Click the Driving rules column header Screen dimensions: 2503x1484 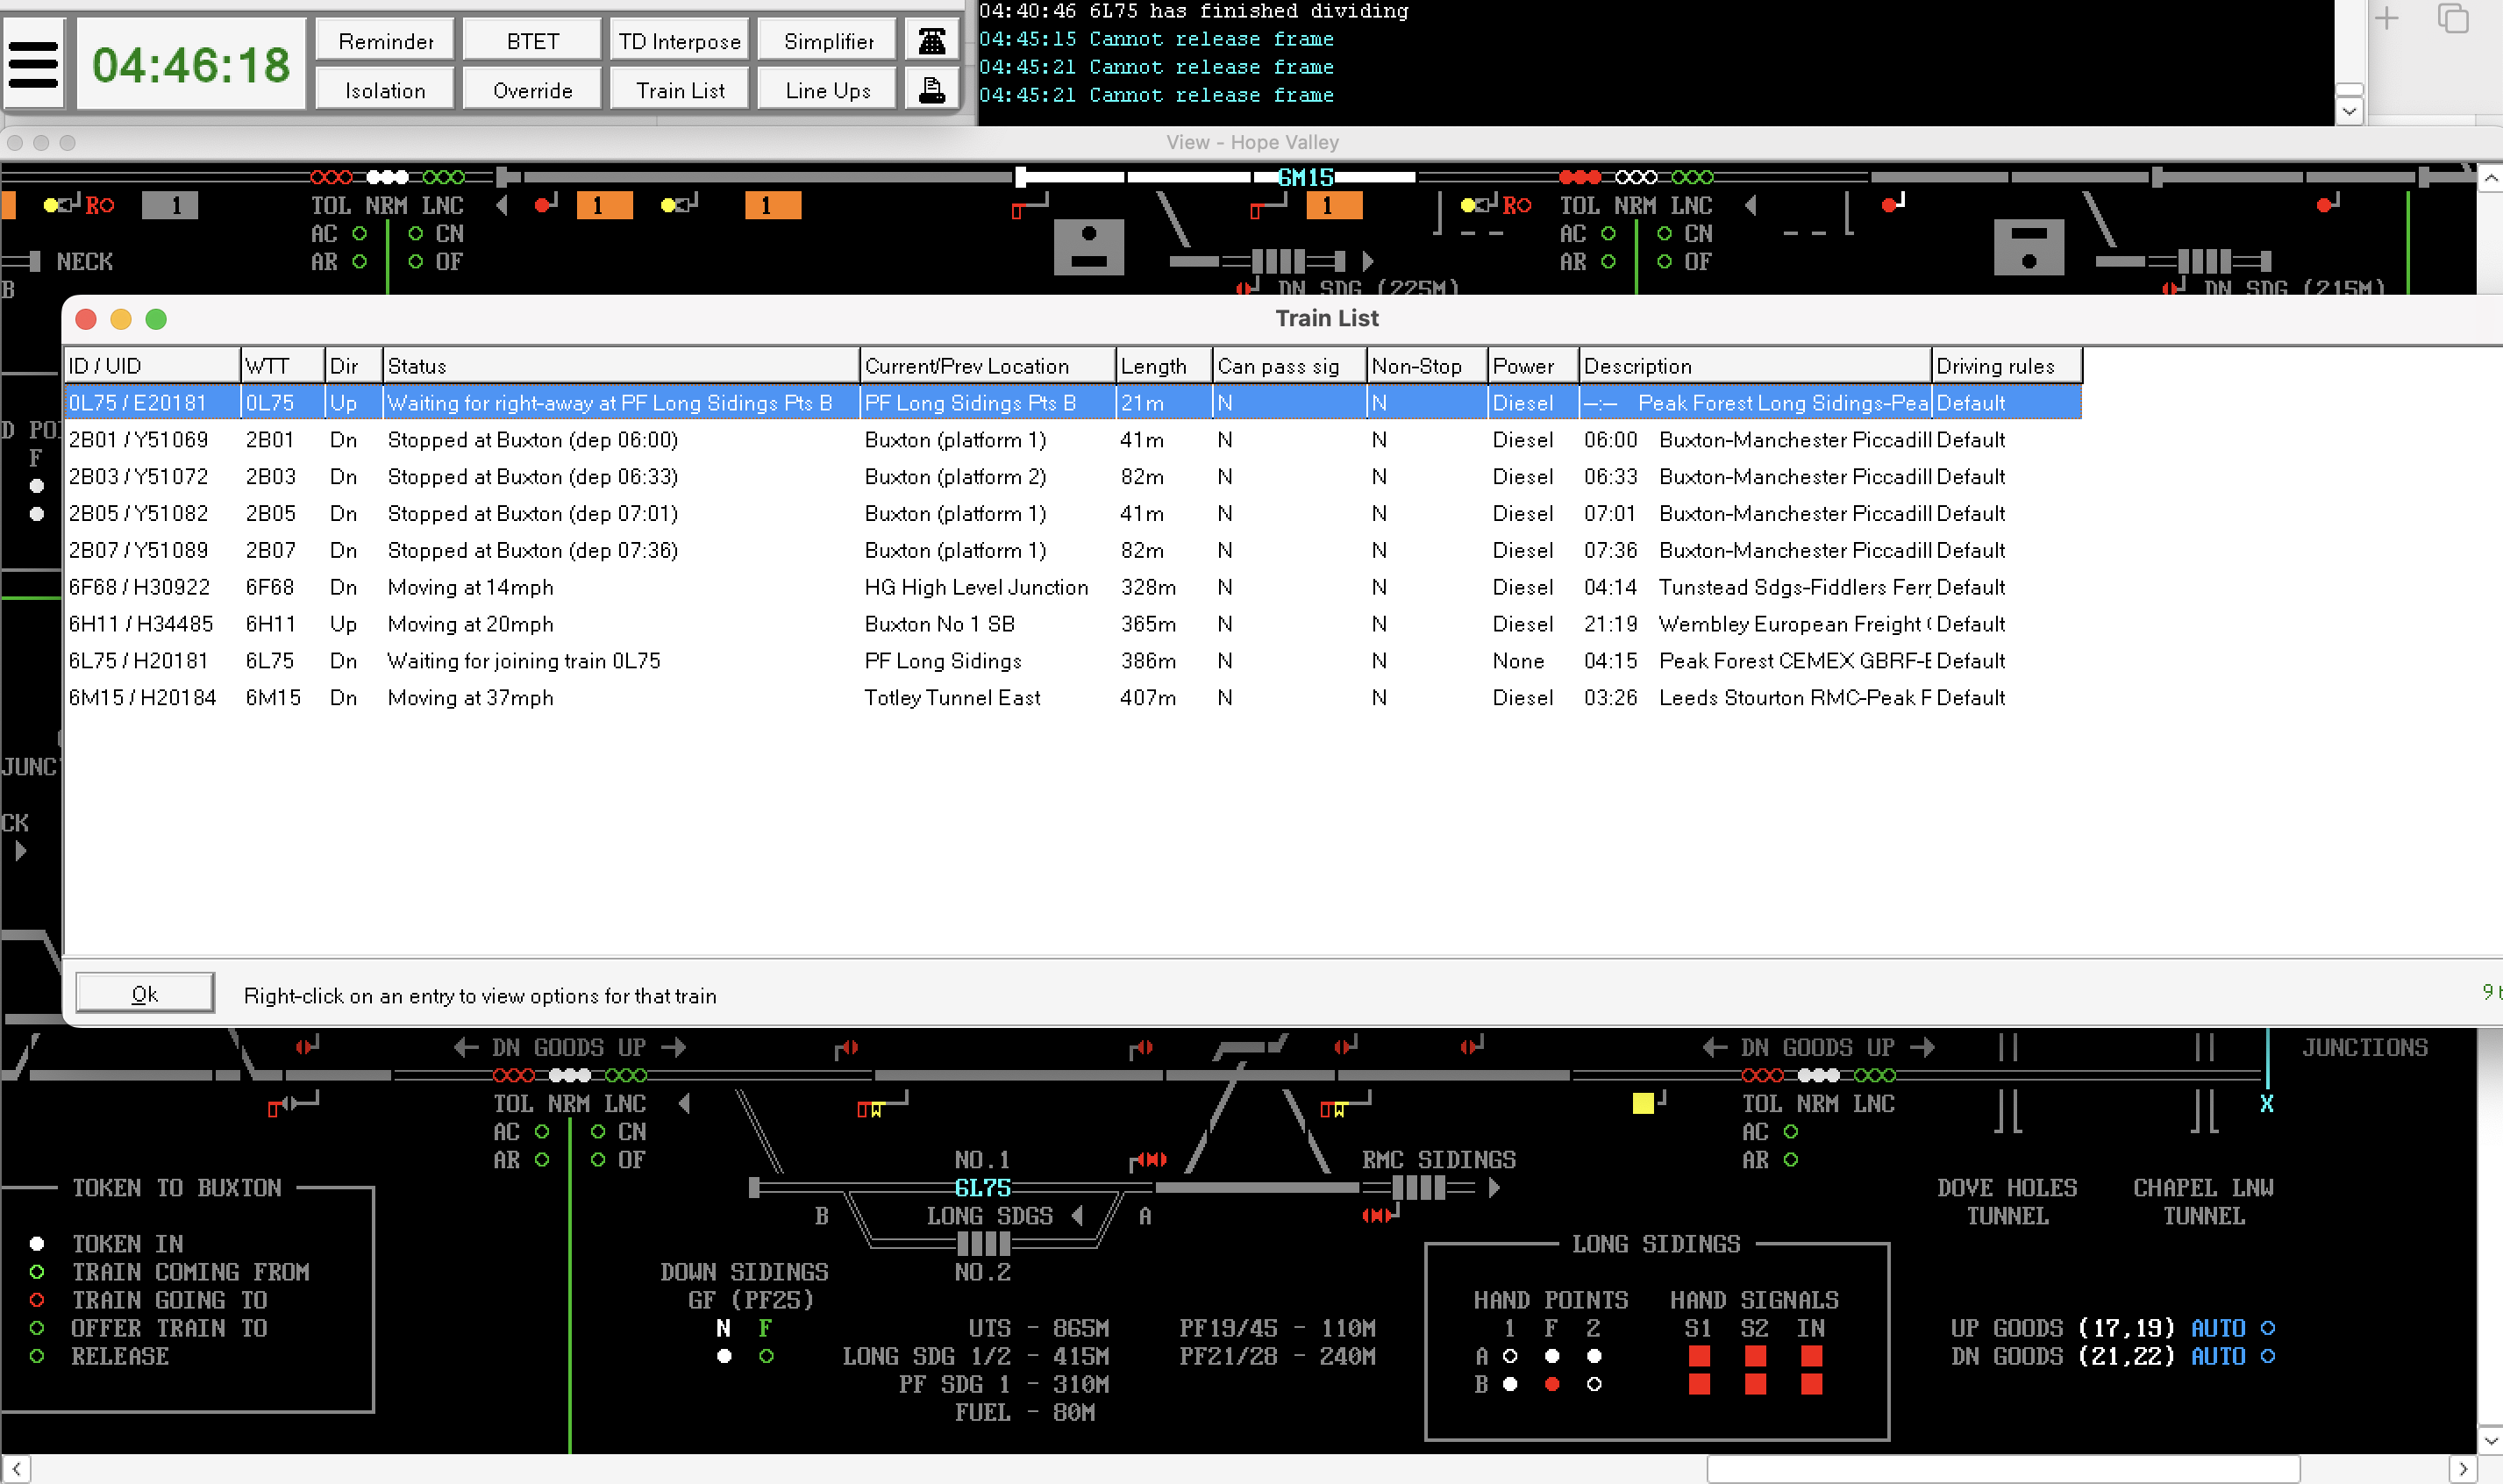coord(2006,365)
